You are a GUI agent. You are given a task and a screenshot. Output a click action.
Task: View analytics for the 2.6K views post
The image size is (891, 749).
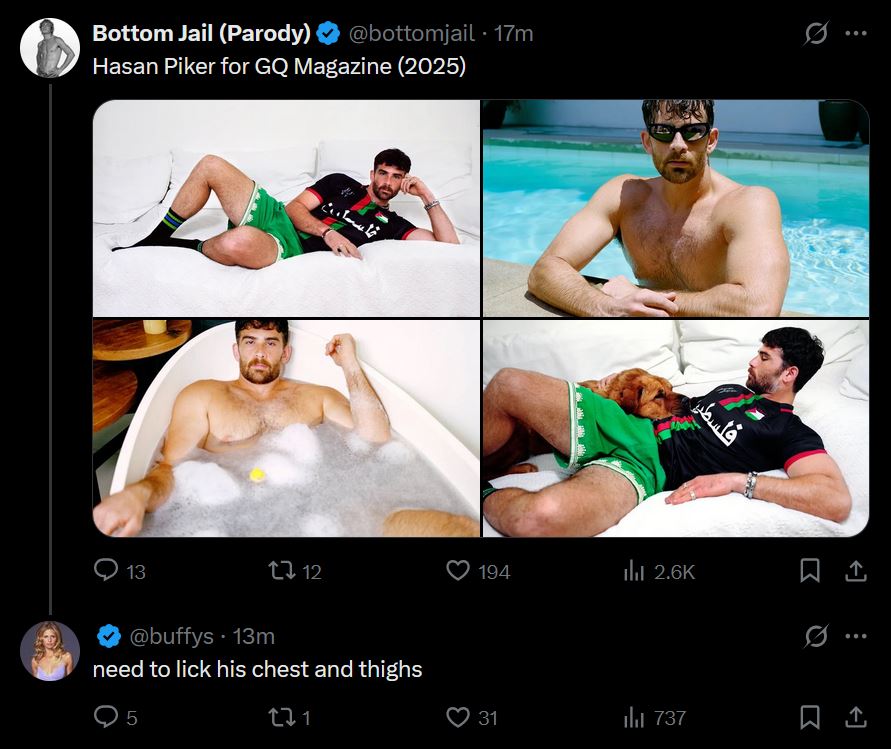634,571
